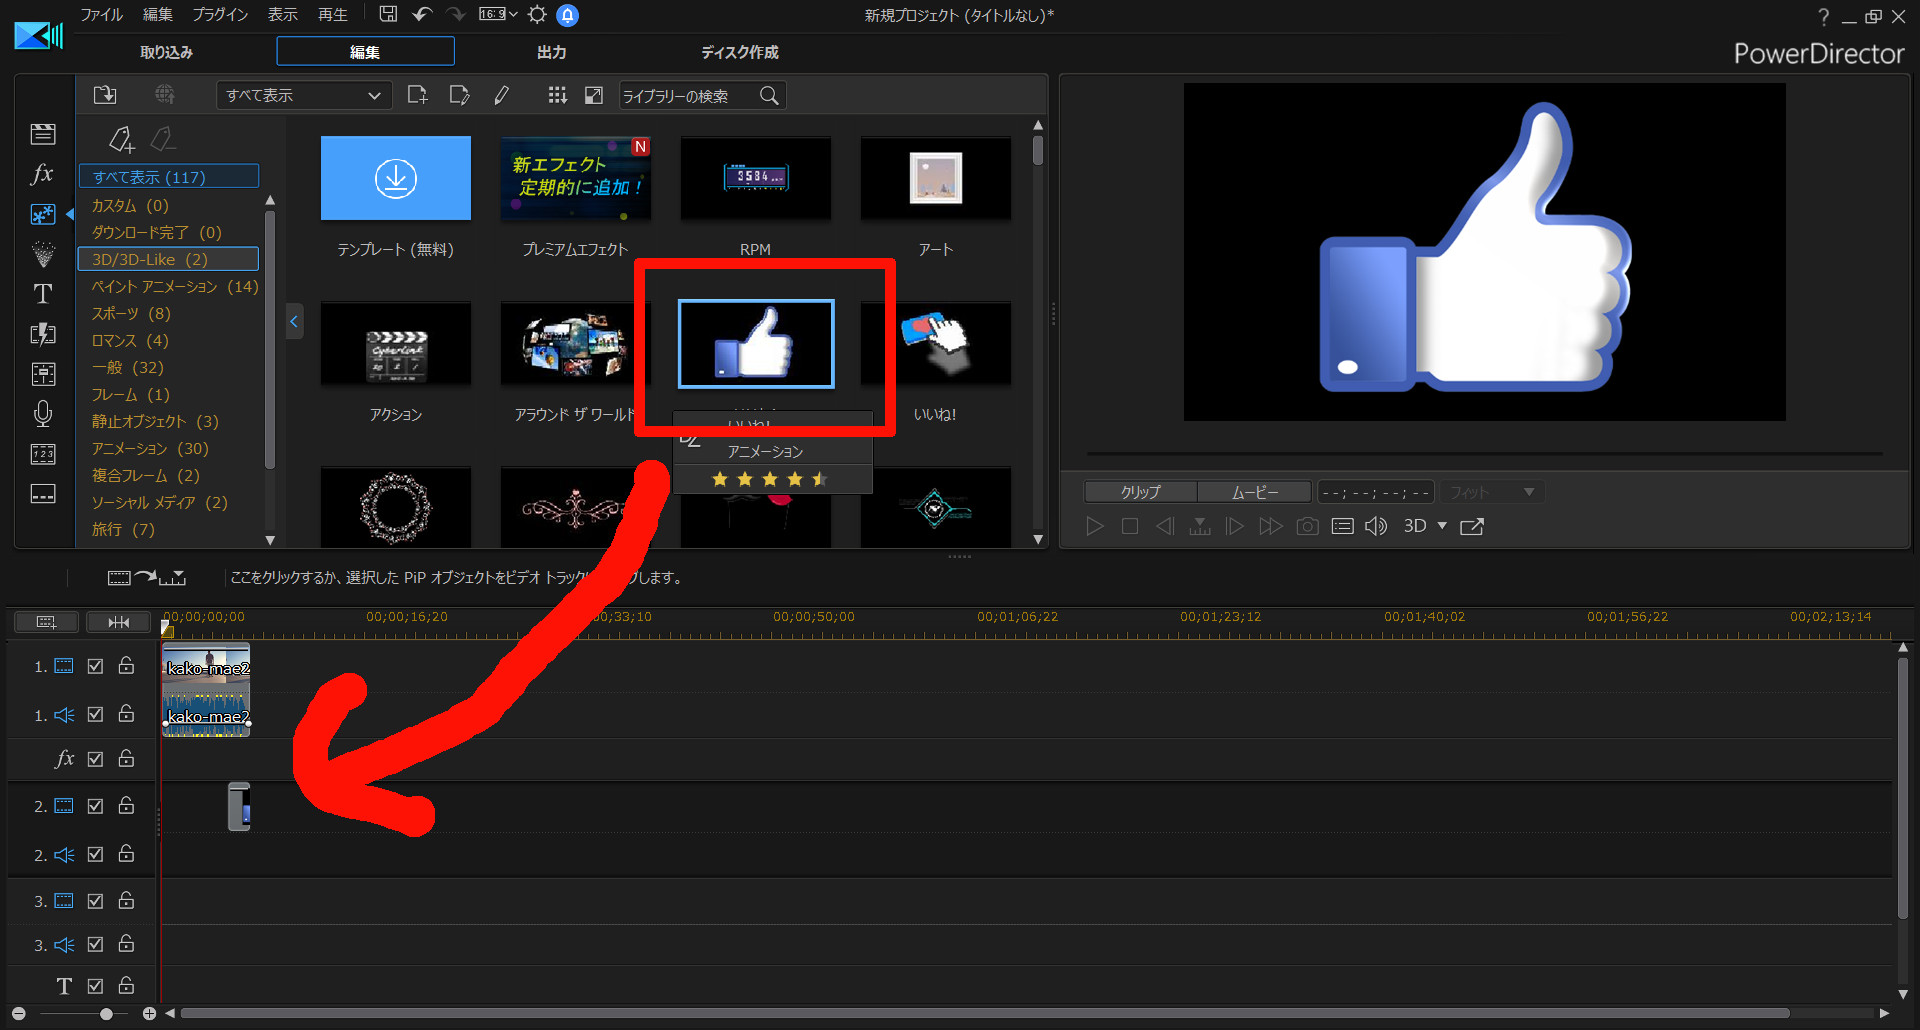This screenshot has height=1030, width=1920.
Task: Open the Transition Room icon
Action: (x=43, y=334)
